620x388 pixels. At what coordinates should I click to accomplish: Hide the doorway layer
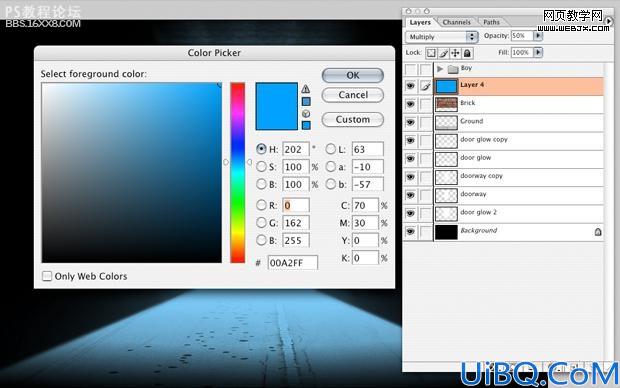click(410, 195)
